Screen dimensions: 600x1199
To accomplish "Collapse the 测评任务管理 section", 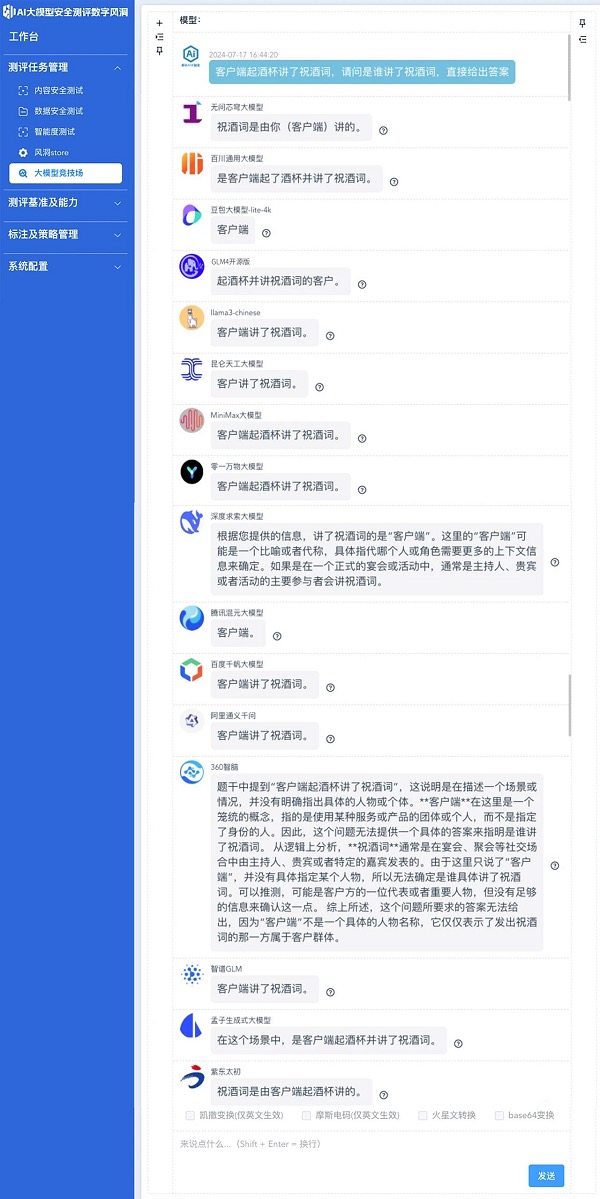I will point(64,67).
